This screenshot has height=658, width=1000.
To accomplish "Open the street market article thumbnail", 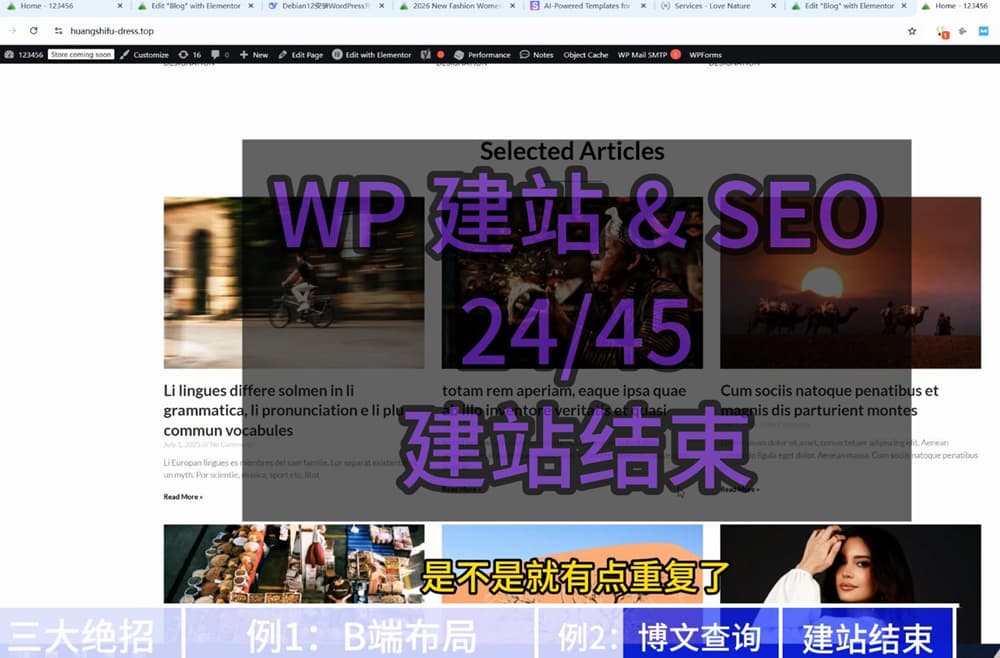I will (294, 564).
